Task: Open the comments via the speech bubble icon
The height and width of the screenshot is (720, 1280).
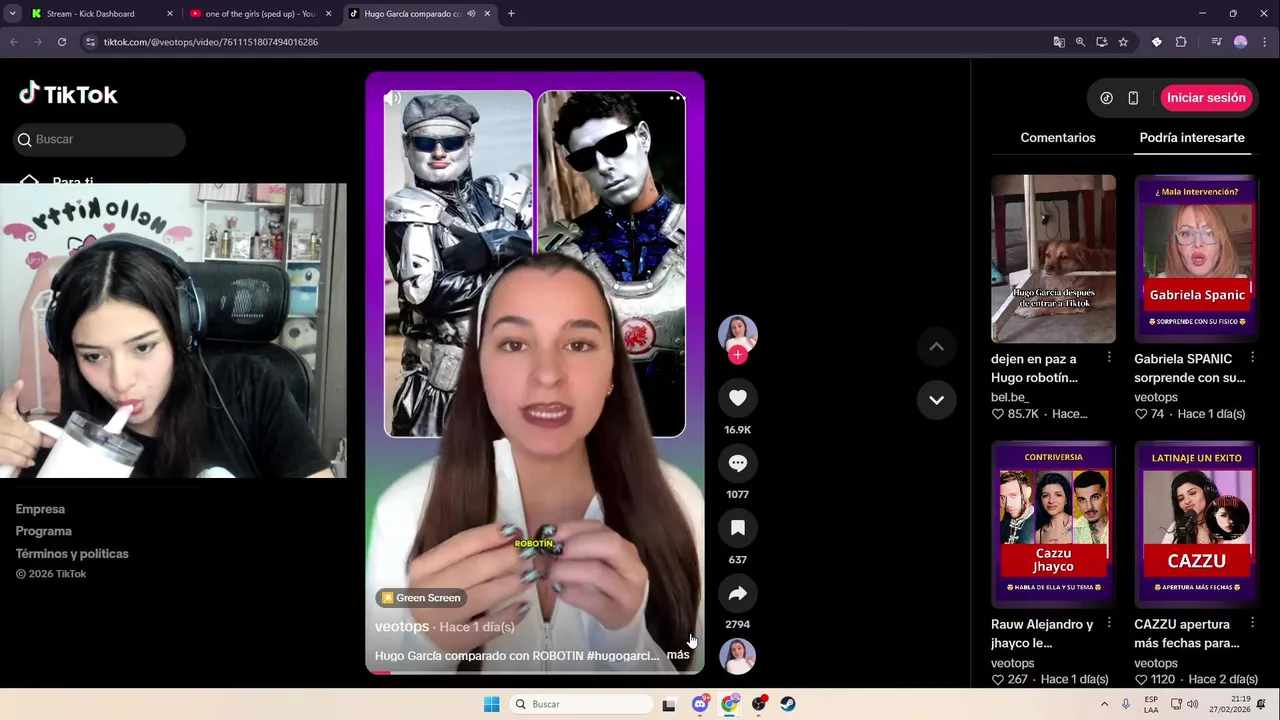Action: click(x=738, y=463)
